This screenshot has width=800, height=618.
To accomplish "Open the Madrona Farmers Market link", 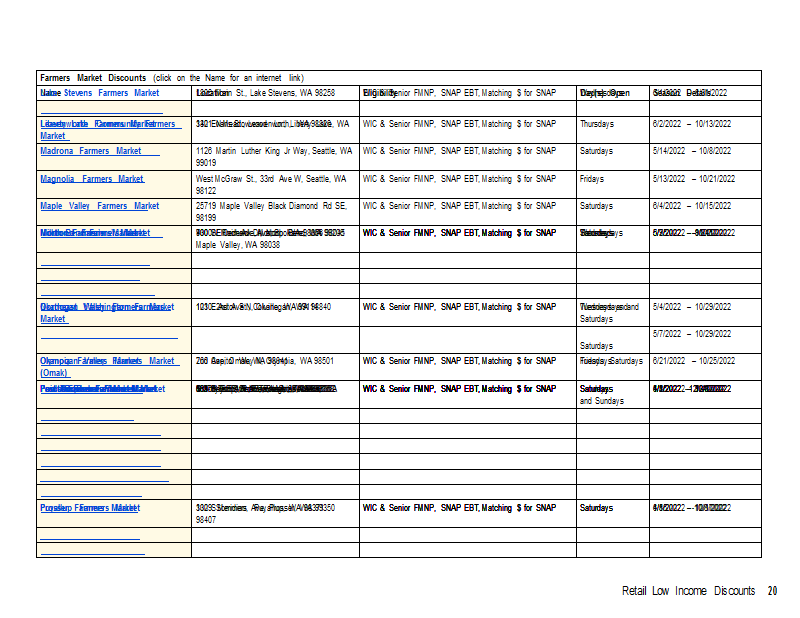I will pyautogui.click(x=91, y=151).
